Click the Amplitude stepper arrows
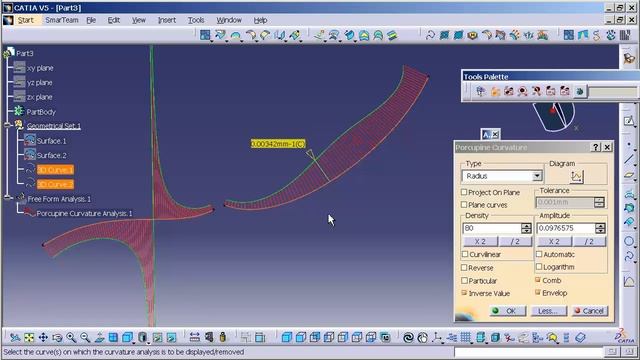 click(600, 228)
